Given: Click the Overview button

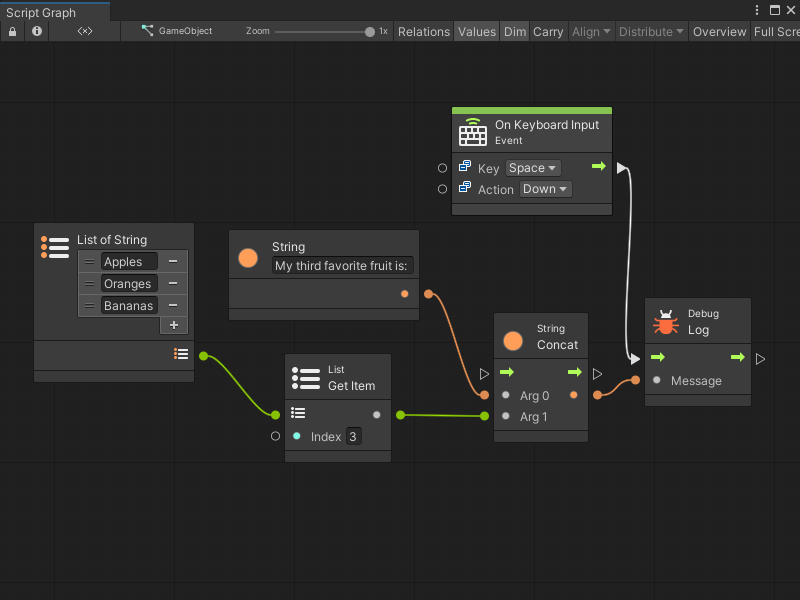Looking at the screenshot, I should (x=719, y=31).
